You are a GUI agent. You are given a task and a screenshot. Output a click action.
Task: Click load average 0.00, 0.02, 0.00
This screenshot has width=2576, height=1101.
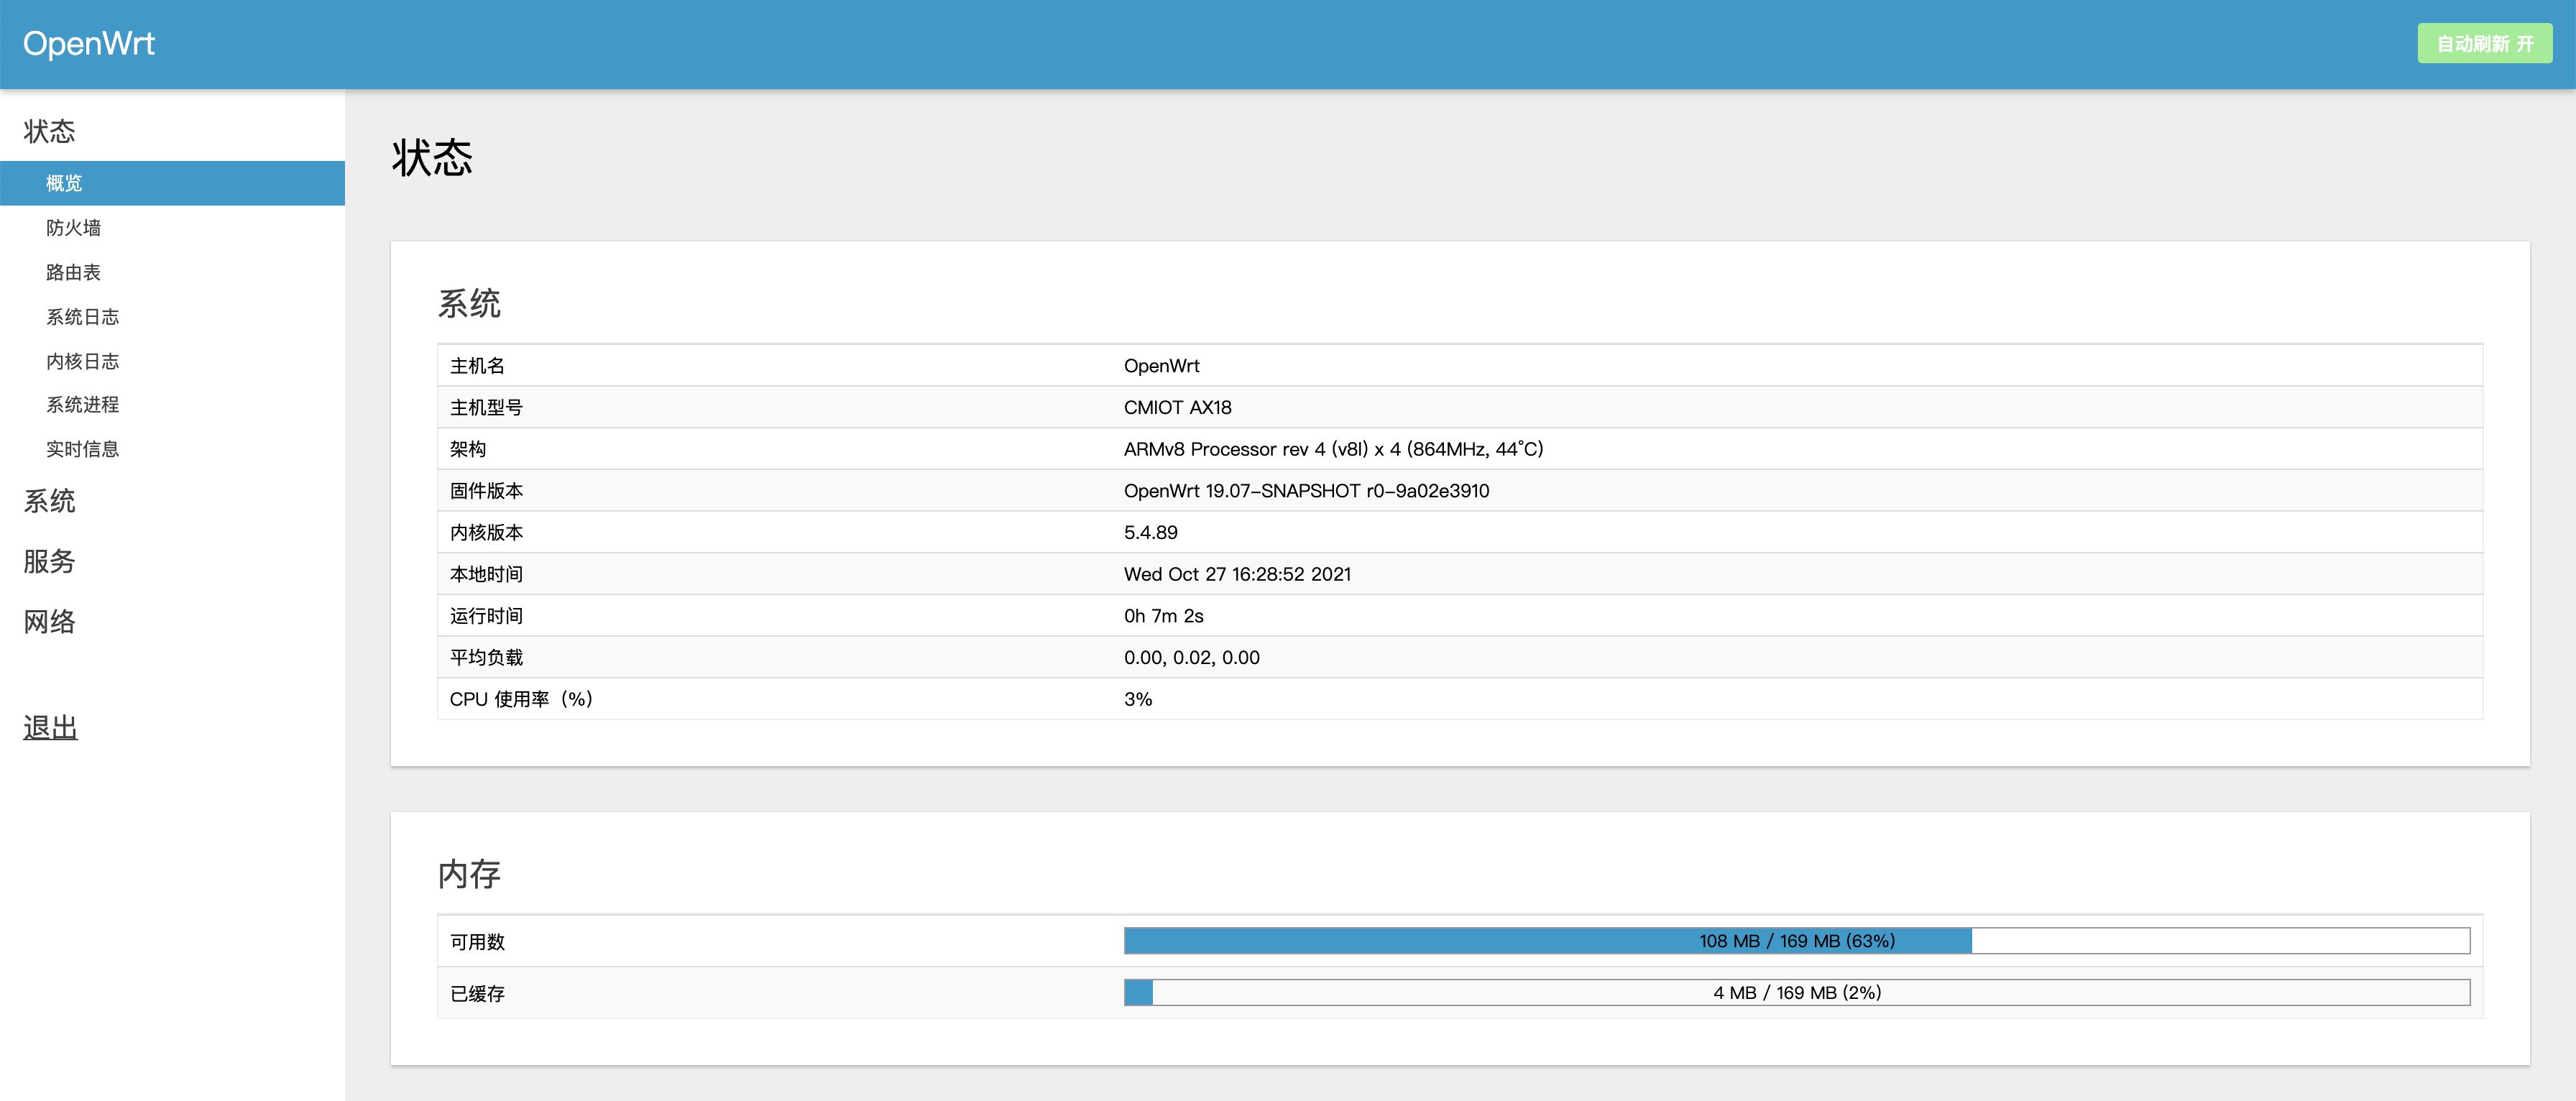[1191, 658]
